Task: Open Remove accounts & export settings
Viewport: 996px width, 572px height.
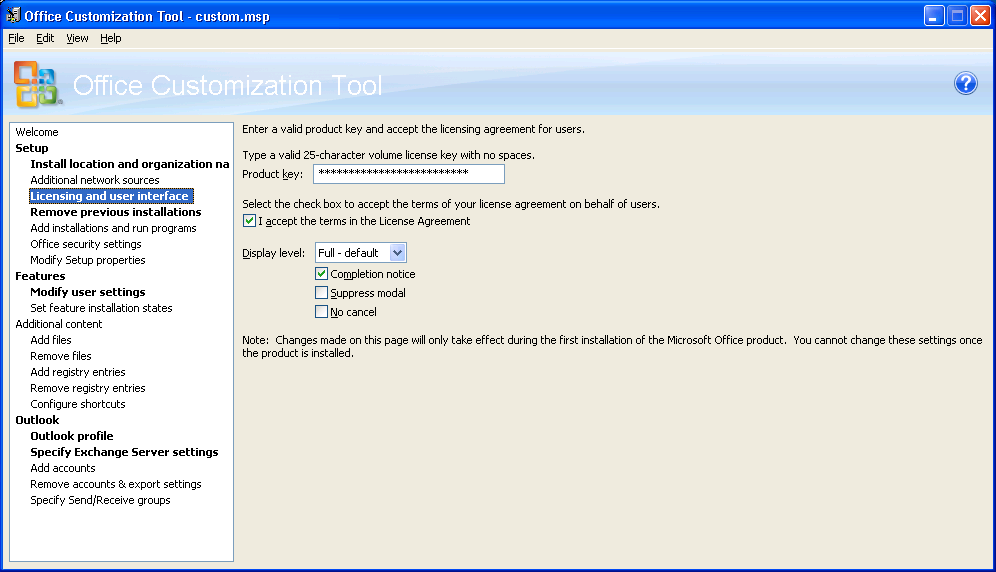Action: [x=116, y=484]
